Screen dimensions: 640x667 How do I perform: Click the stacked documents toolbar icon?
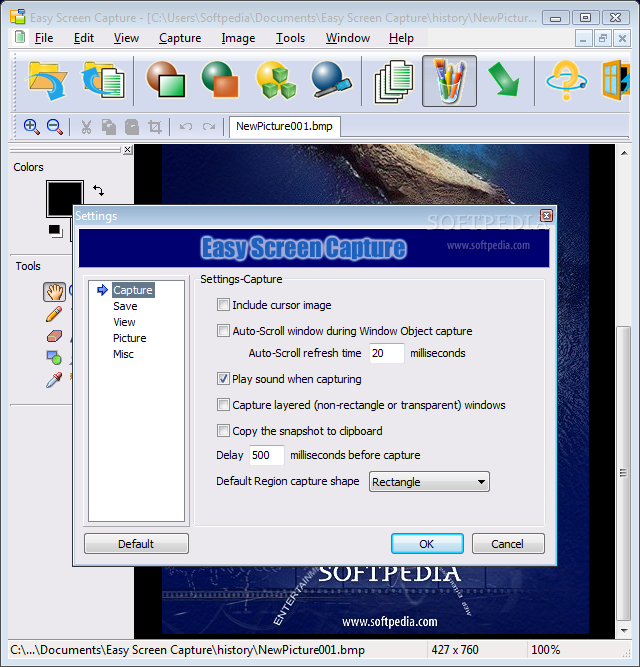coord(393,81)
